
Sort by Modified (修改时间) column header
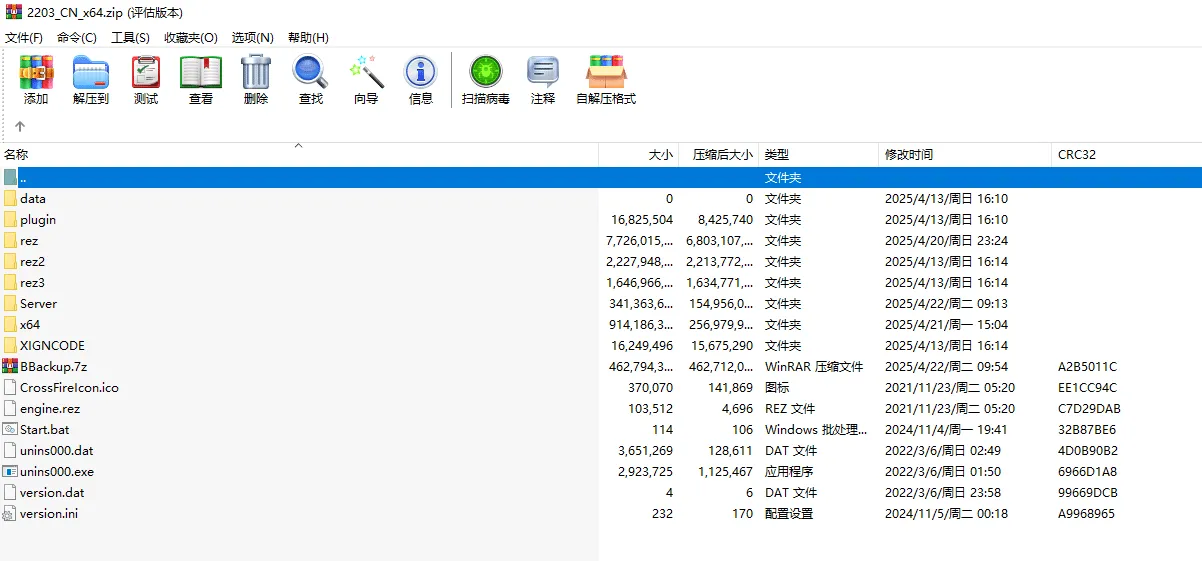(965, 154)
